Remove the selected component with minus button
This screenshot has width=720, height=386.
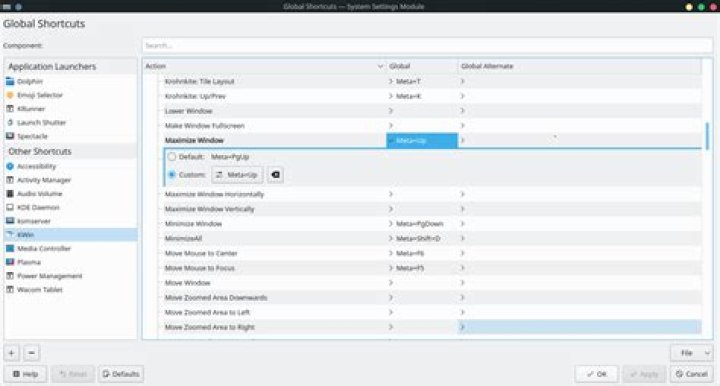tap(32, 353)
